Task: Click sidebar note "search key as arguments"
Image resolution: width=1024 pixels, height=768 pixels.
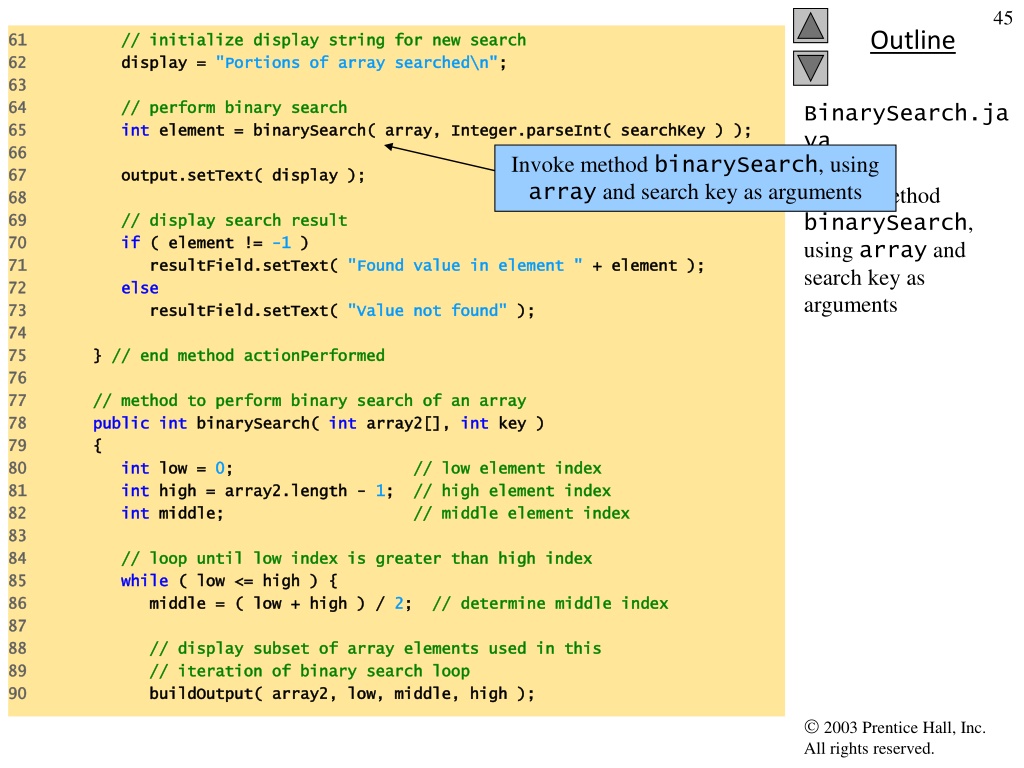Action: [x=864, y=291]
